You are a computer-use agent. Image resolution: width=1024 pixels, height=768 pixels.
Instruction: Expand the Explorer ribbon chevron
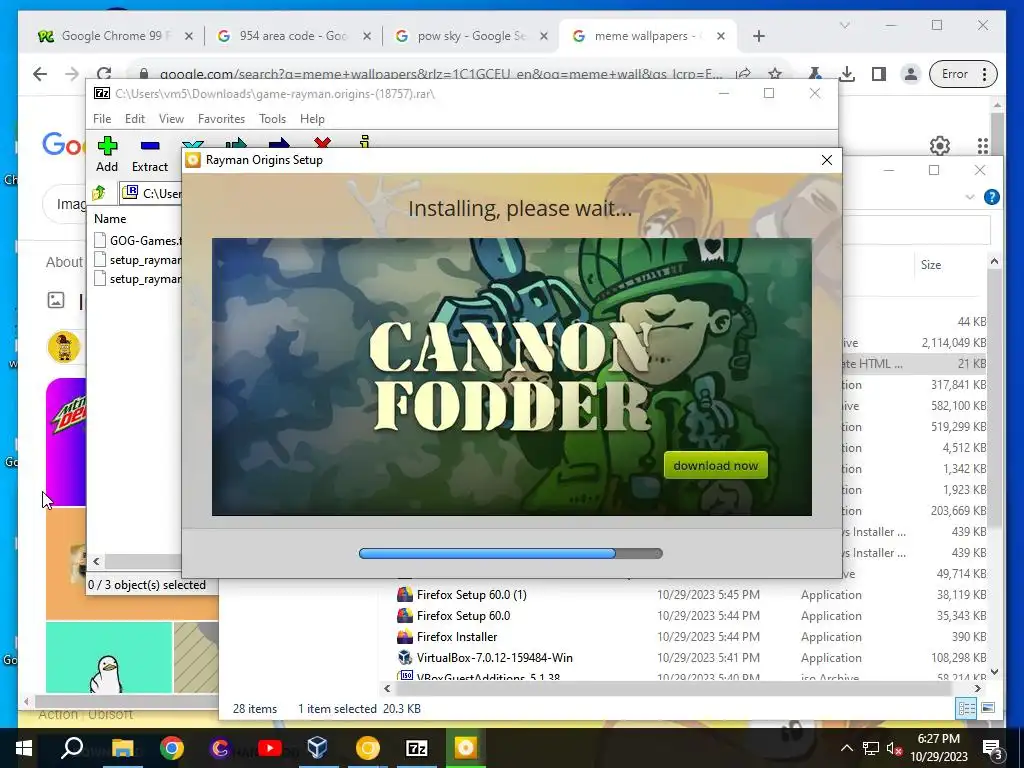[970, 197]
